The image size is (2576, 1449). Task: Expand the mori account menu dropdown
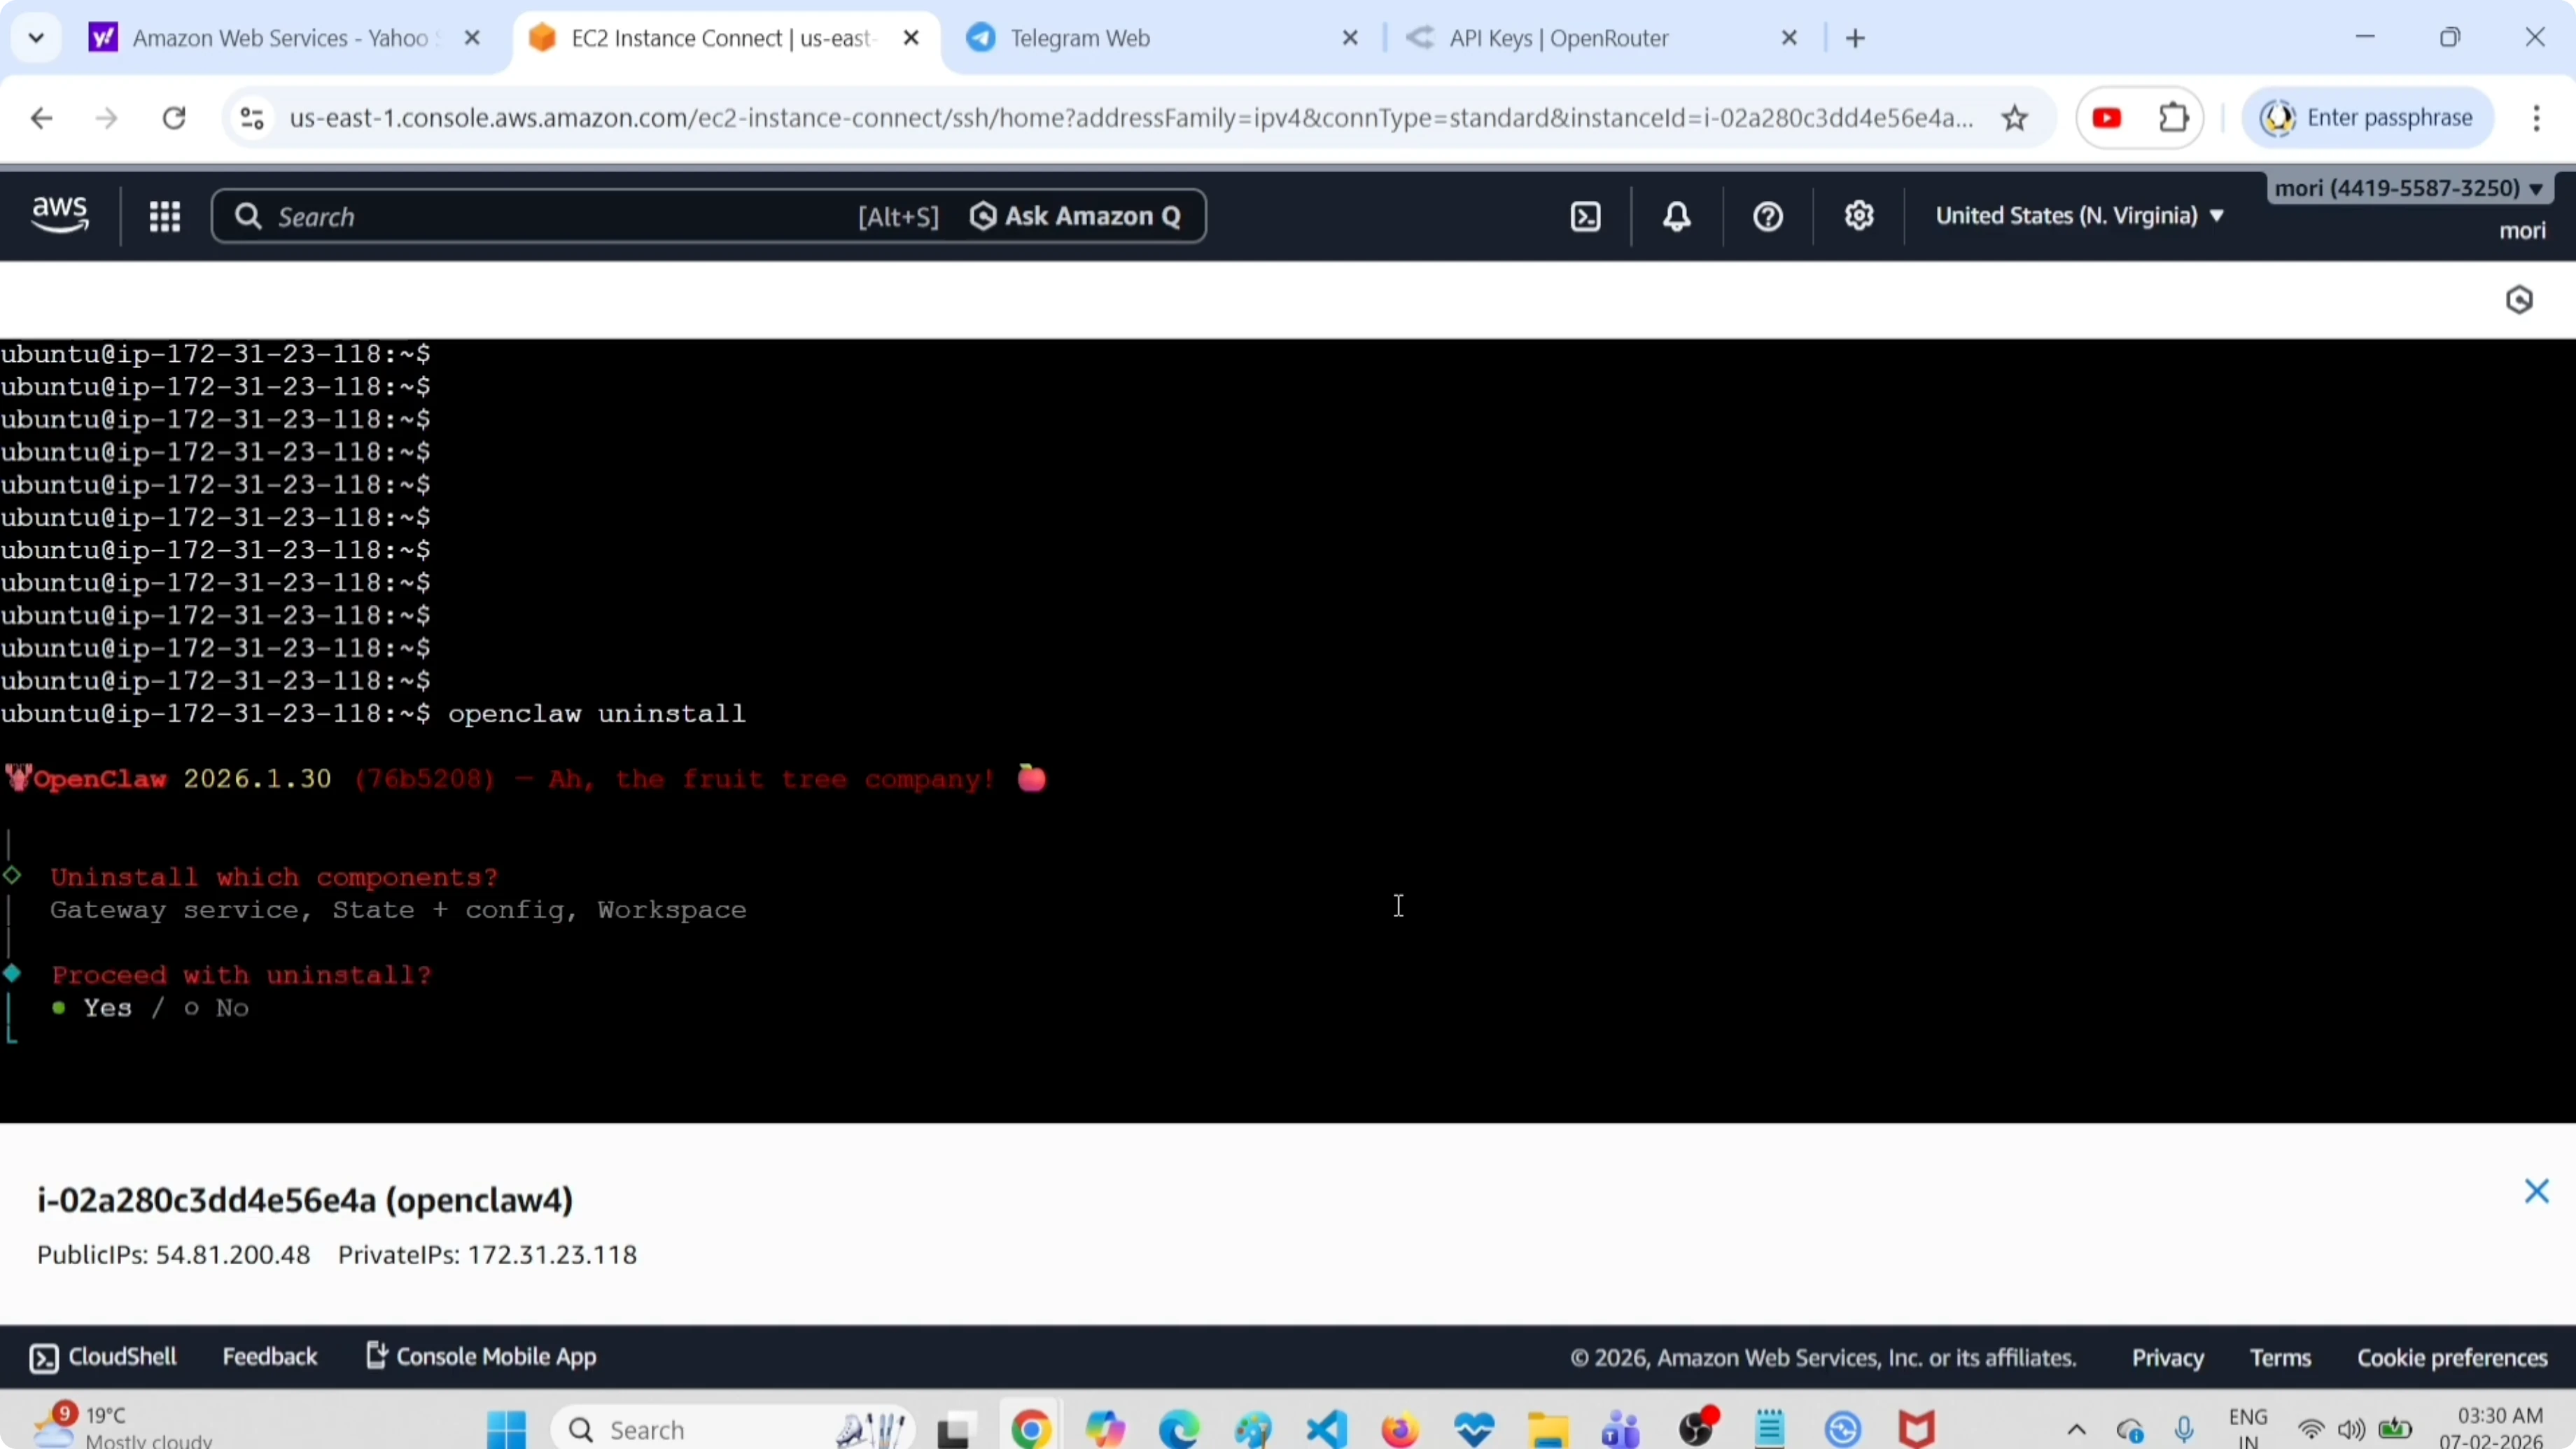[2408, 188]
